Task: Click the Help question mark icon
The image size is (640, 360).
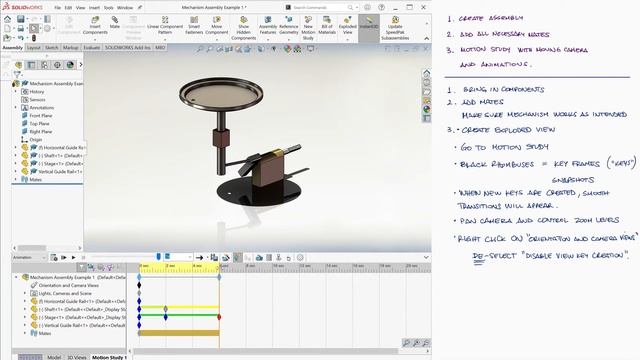Action: 381,7
